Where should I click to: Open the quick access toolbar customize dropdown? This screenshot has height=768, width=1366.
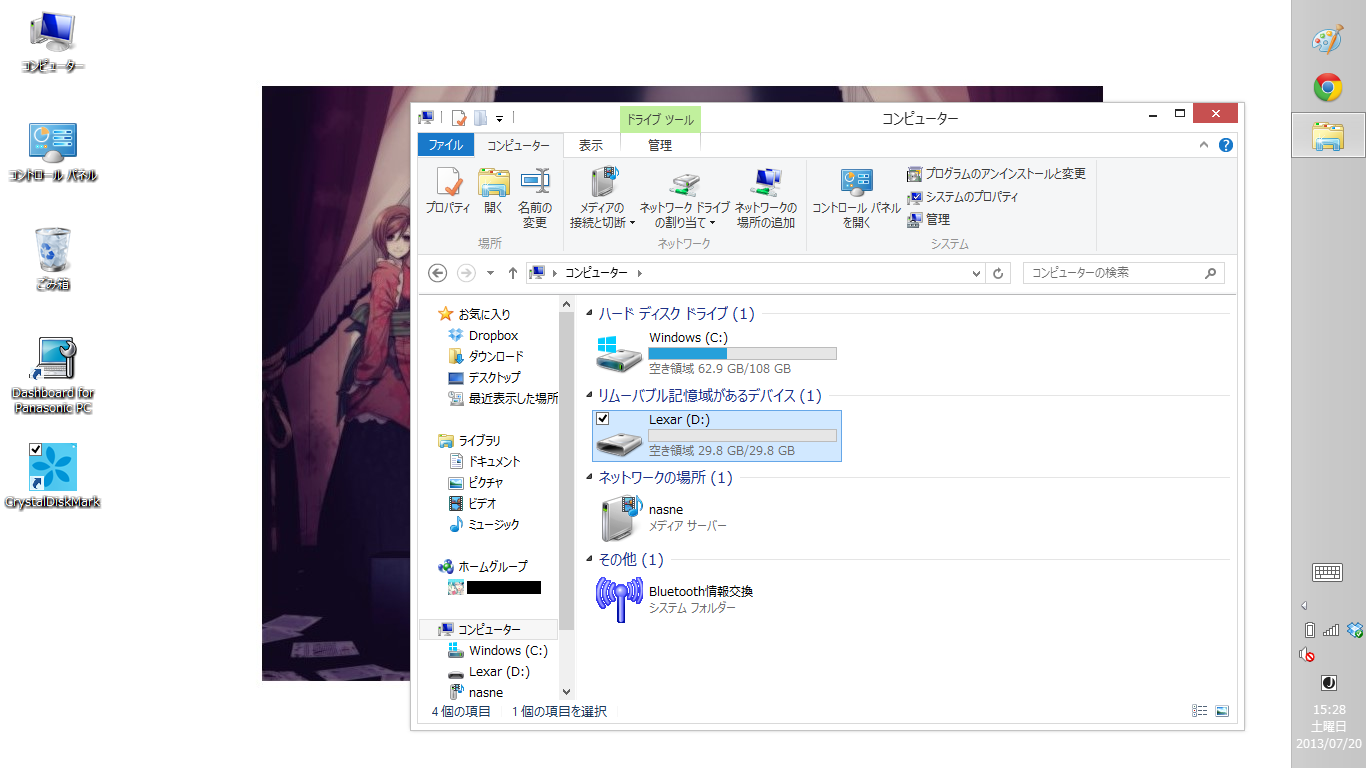[499, 119]
